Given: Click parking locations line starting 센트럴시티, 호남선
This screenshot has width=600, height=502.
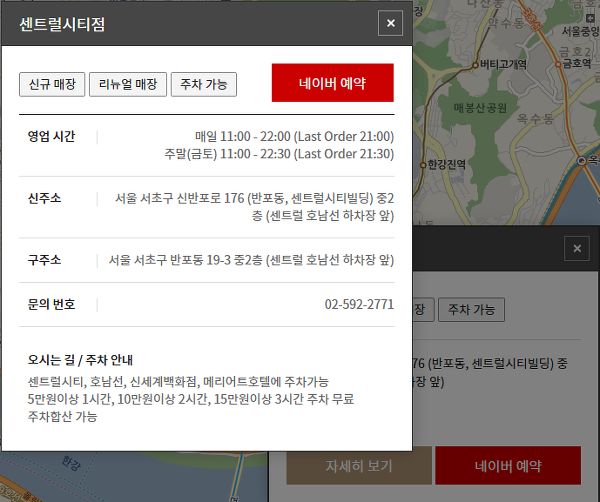Looking at the screenshot, I should (x=178, y=382).
